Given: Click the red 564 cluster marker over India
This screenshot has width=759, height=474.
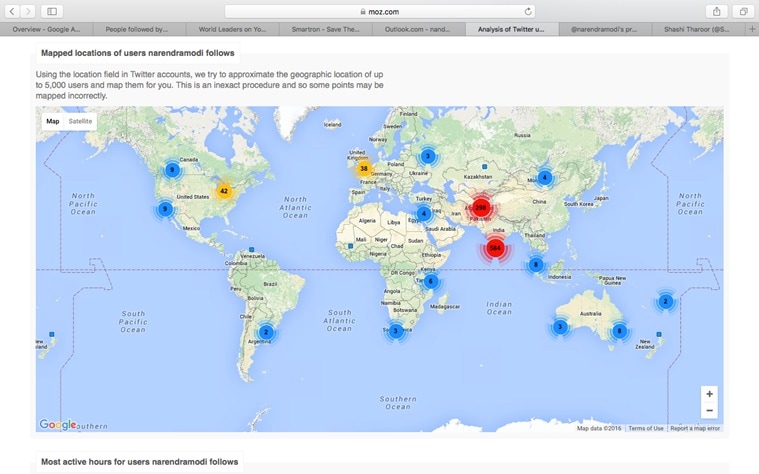Looking at the screenshot, I should click(495, 248).
